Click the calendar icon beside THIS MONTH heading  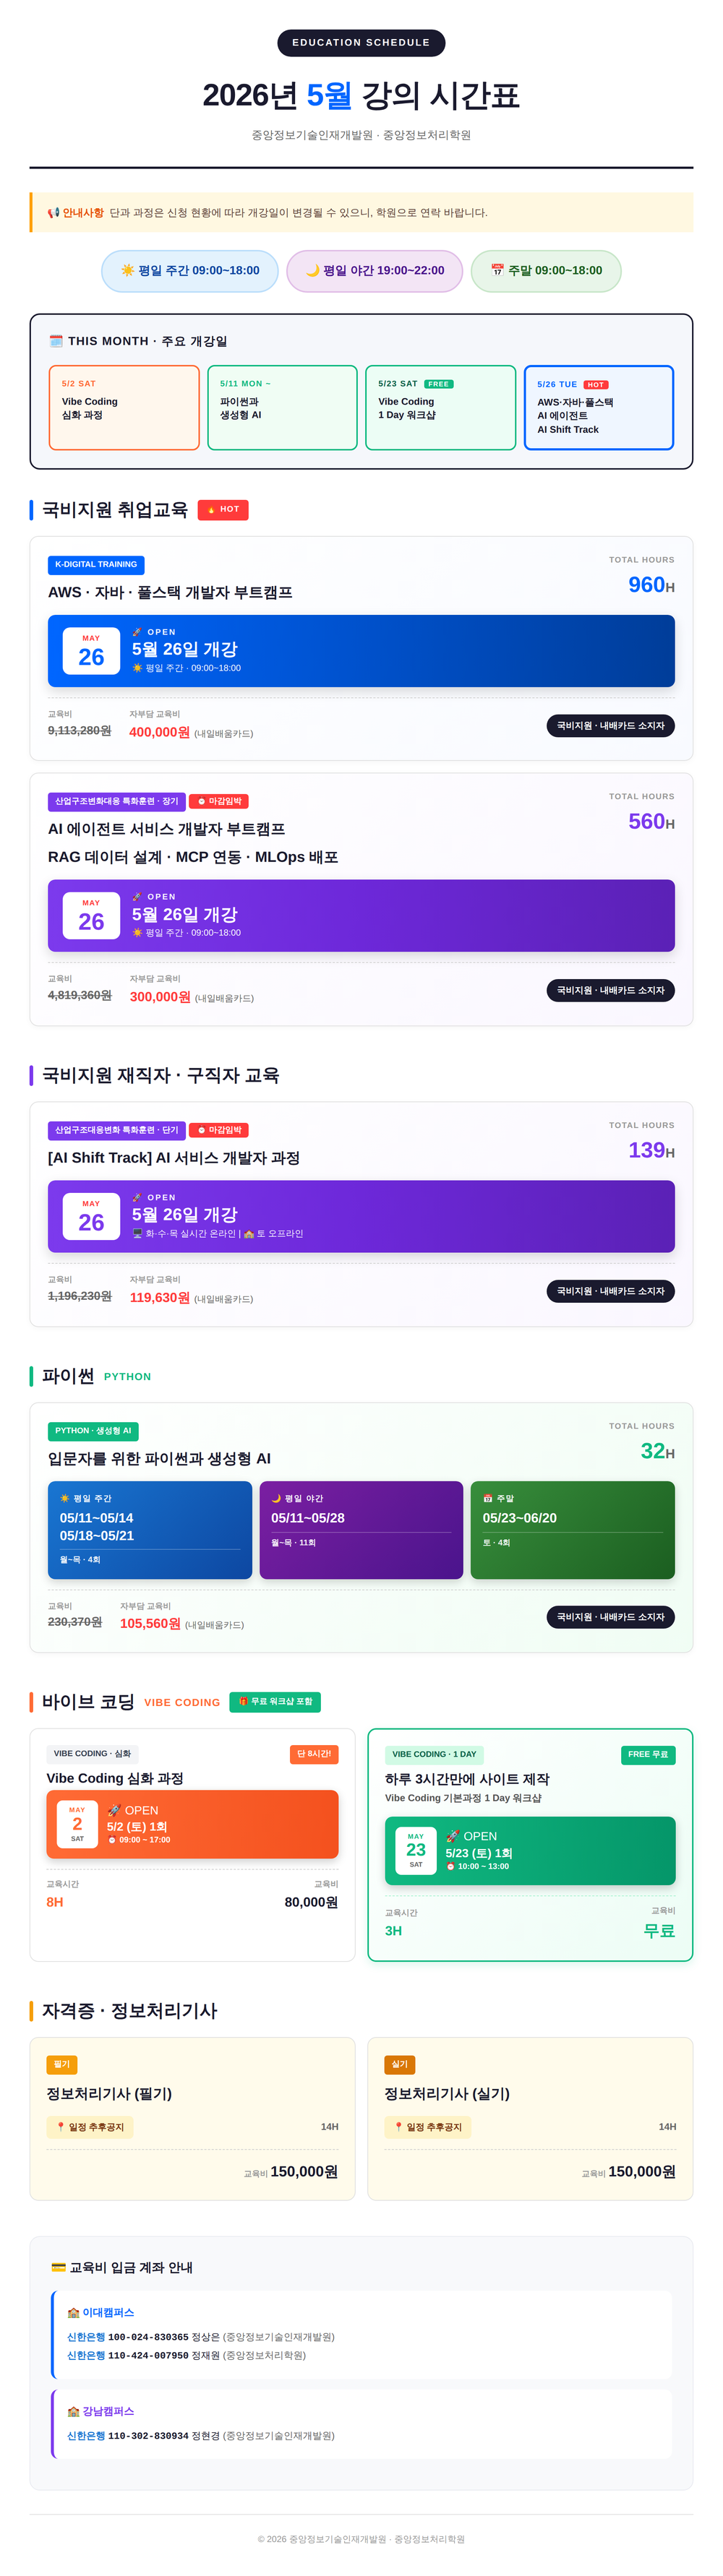[56, 341]
